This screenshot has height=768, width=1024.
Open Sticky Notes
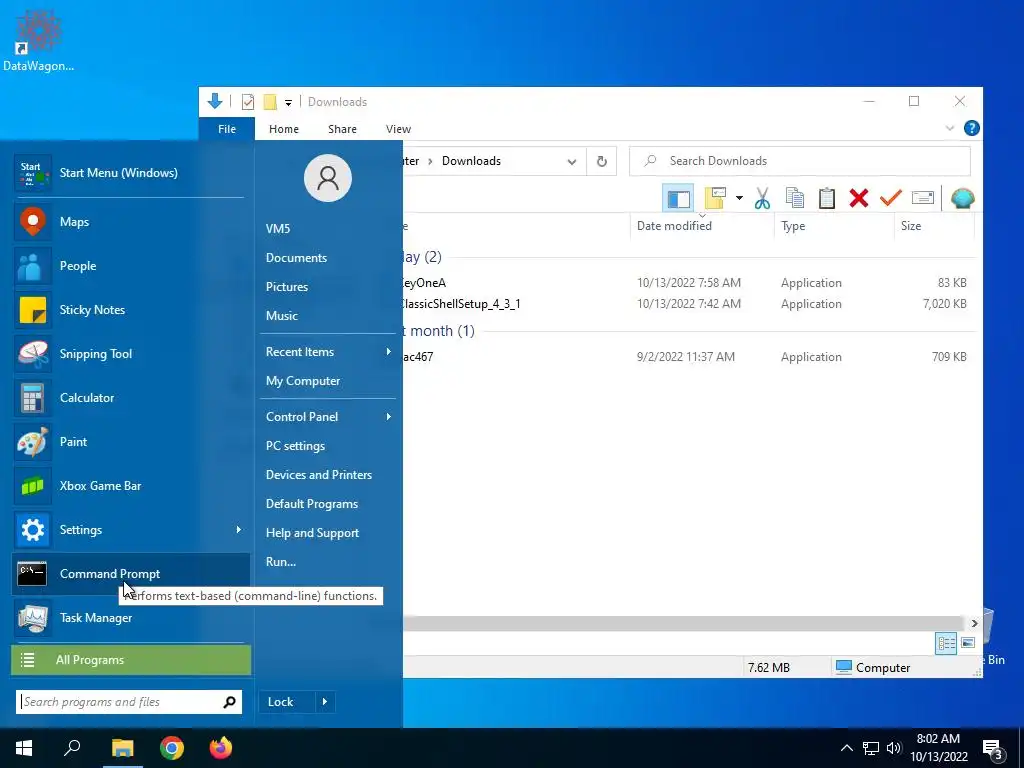coord(131,310)
